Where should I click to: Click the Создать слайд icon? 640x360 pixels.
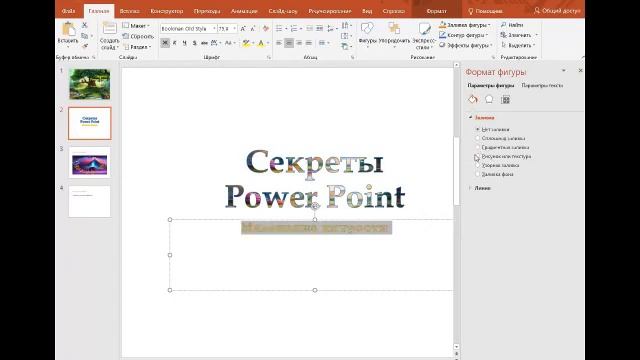(109, 29)
